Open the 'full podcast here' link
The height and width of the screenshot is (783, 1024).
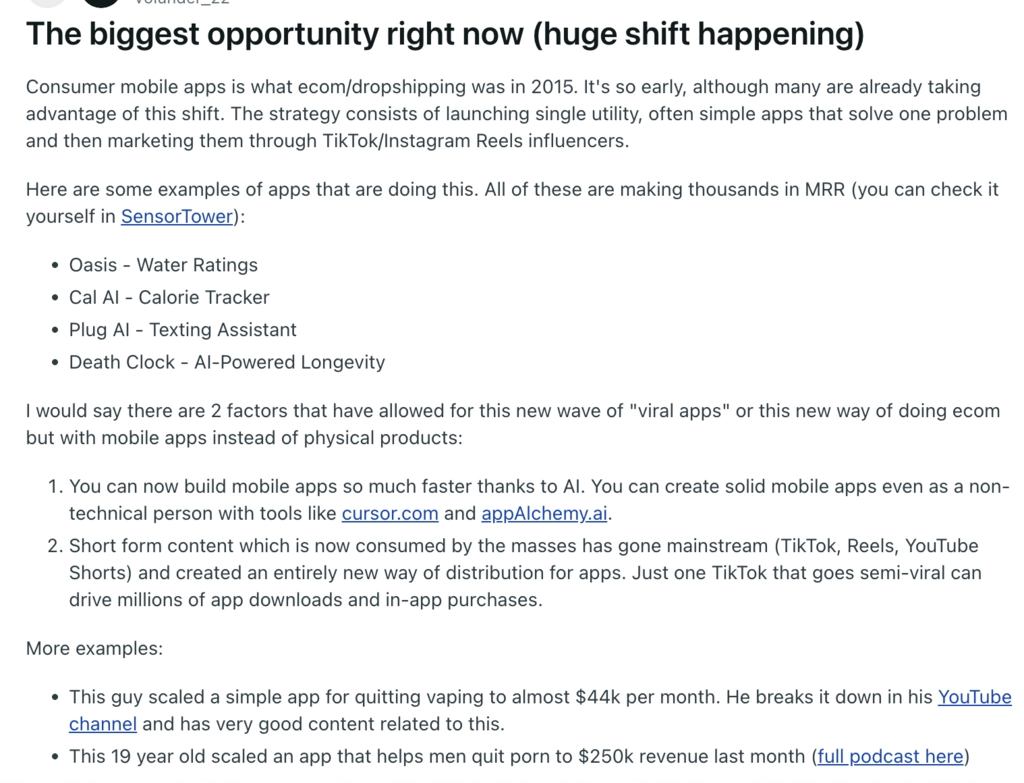pos(890,756)
